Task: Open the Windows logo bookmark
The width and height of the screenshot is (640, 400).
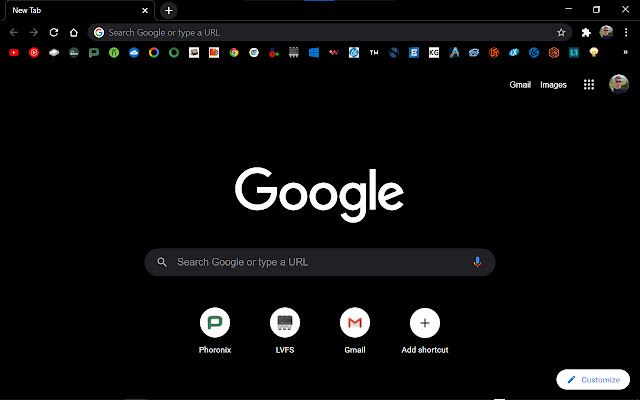Action: [314, 53]
